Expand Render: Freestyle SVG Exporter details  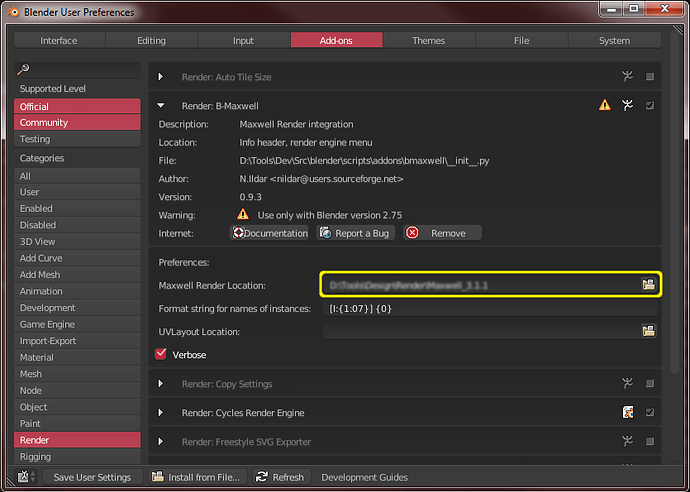click(161, 441)
